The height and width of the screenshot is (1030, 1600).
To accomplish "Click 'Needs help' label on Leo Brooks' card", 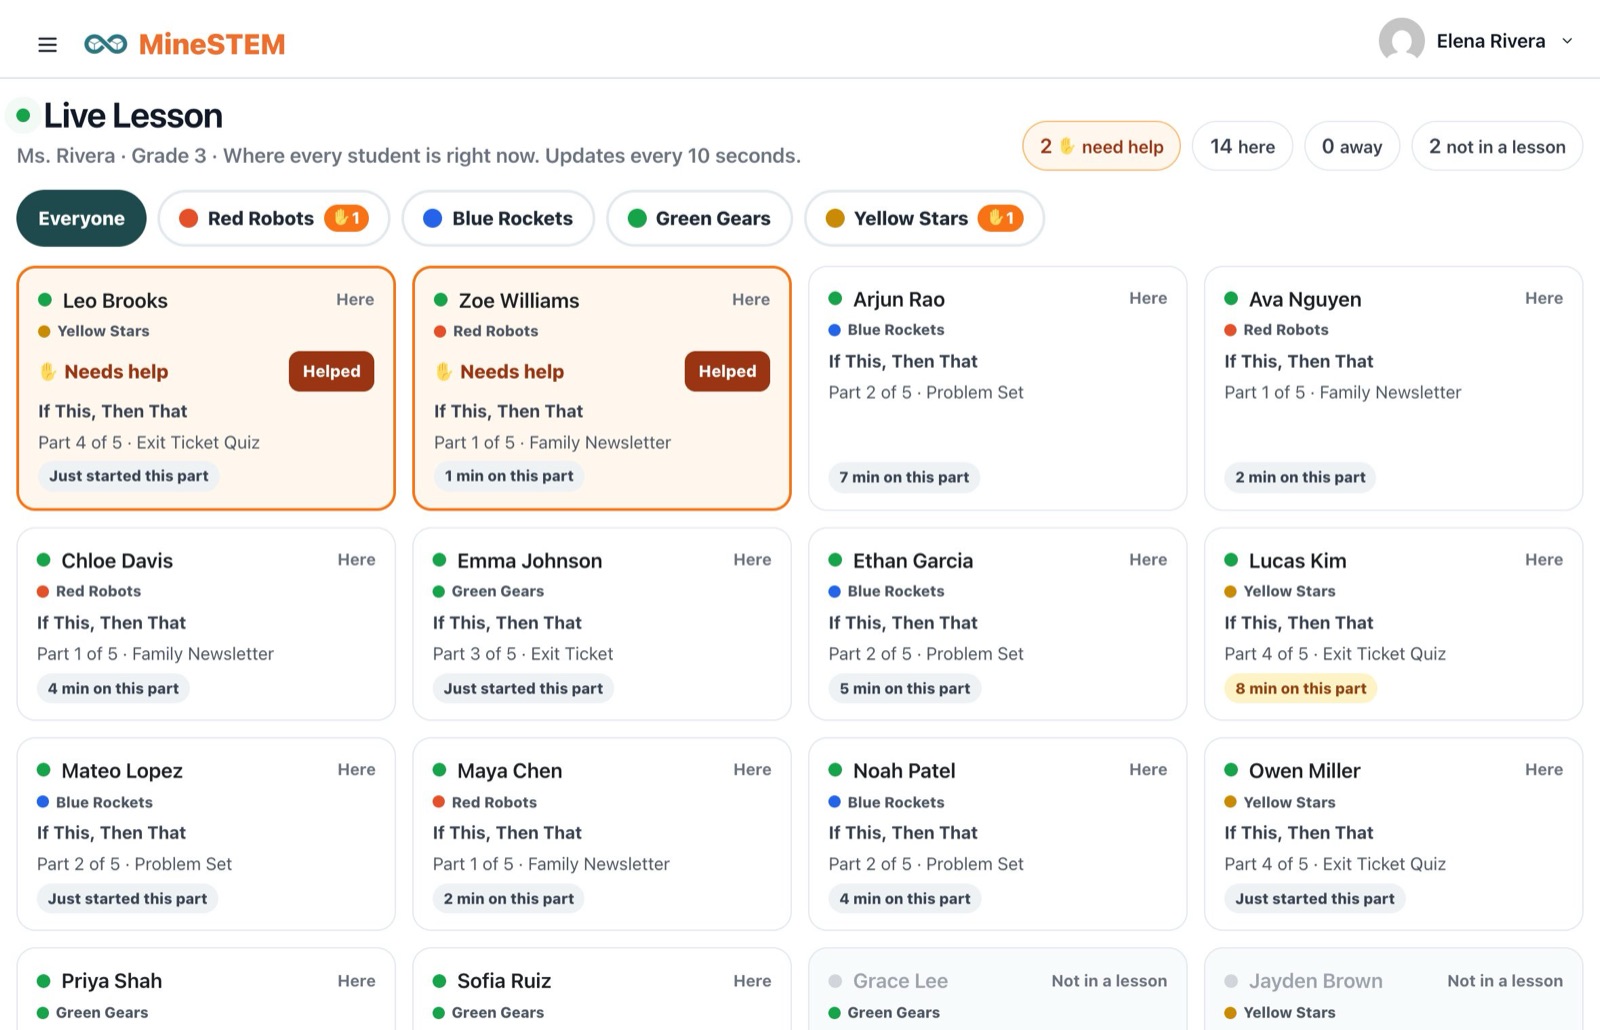I will pos(116,372).
